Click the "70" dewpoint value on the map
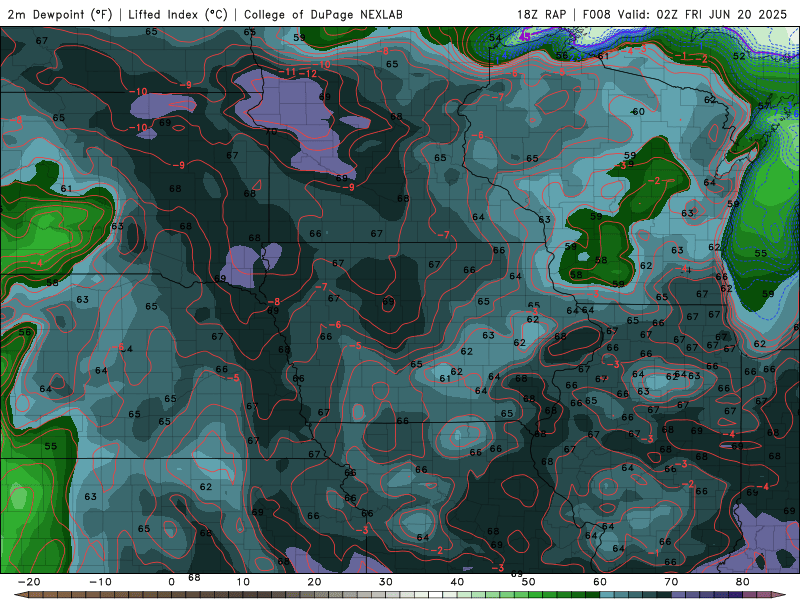Screen dimensions: 800x600 click(x=271, y=131)
